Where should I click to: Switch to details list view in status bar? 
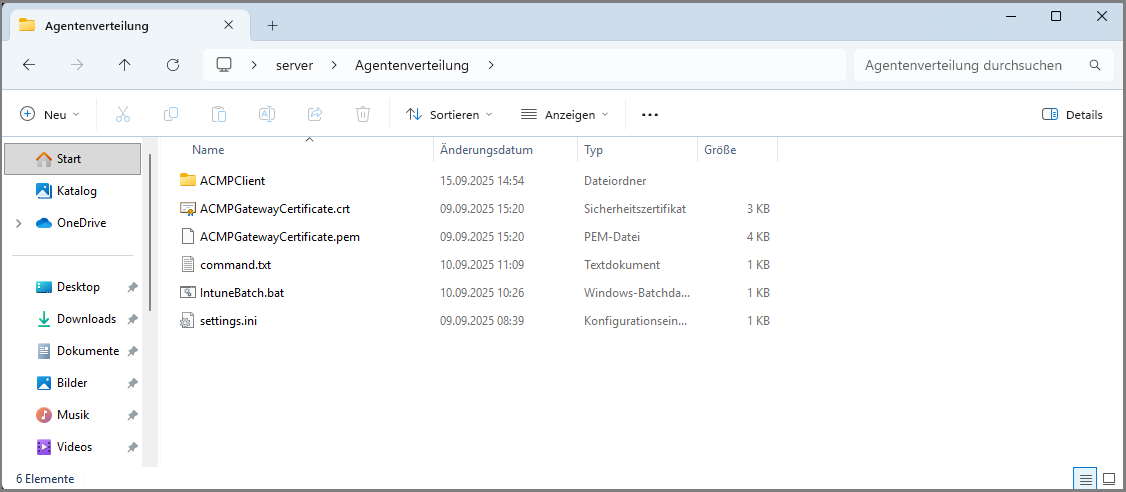coord(1084,479)
